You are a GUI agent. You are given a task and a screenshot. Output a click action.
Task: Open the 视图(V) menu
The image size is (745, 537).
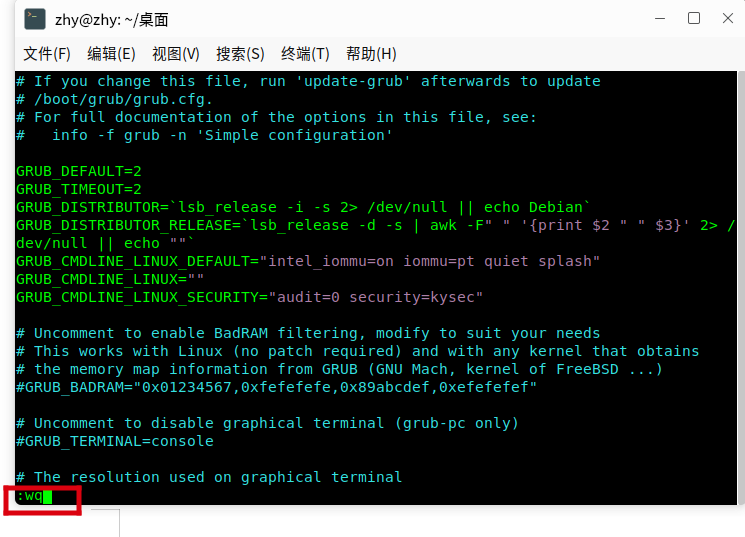pyautogui.click(x=176, y=54)
